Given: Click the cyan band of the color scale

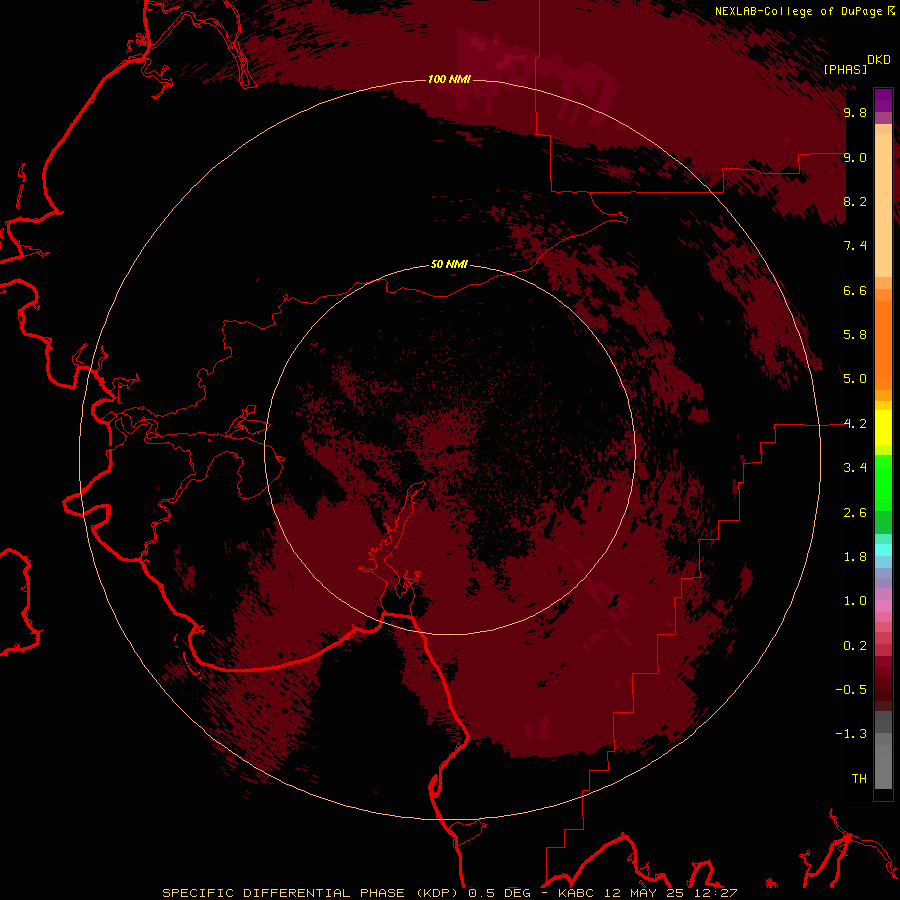Looking at the screenshot, I should (x=883, y=549).
